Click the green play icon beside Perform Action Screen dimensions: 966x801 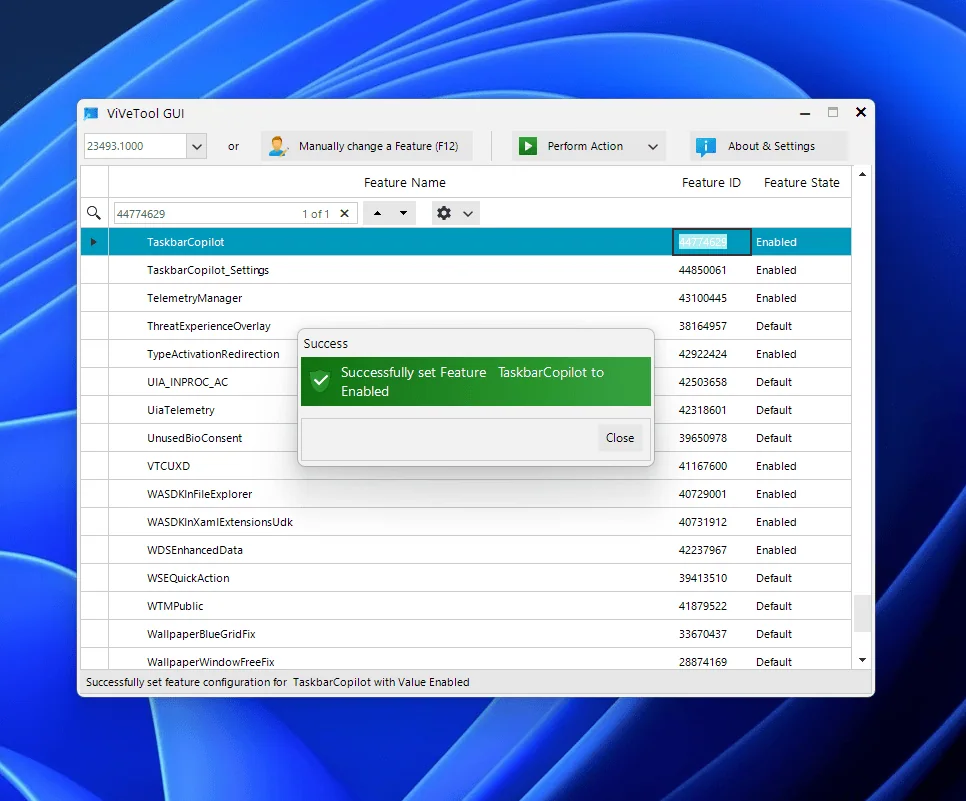(527, 146)
